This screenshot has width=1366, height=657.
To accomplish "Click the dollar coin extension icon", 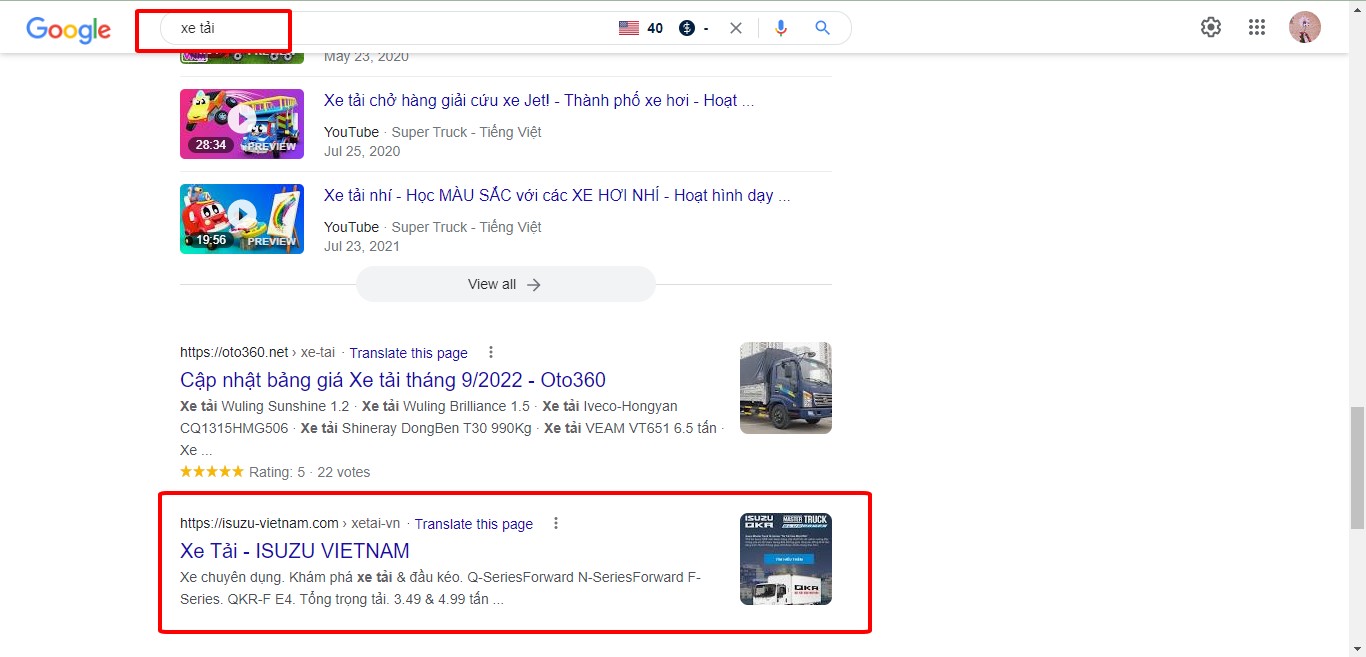I will (687, 28).
